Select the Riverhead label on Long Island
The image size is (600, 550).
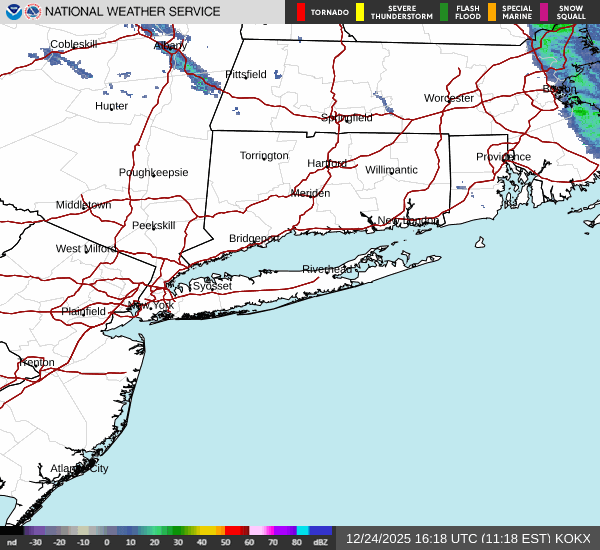click(x=327, y=270)
